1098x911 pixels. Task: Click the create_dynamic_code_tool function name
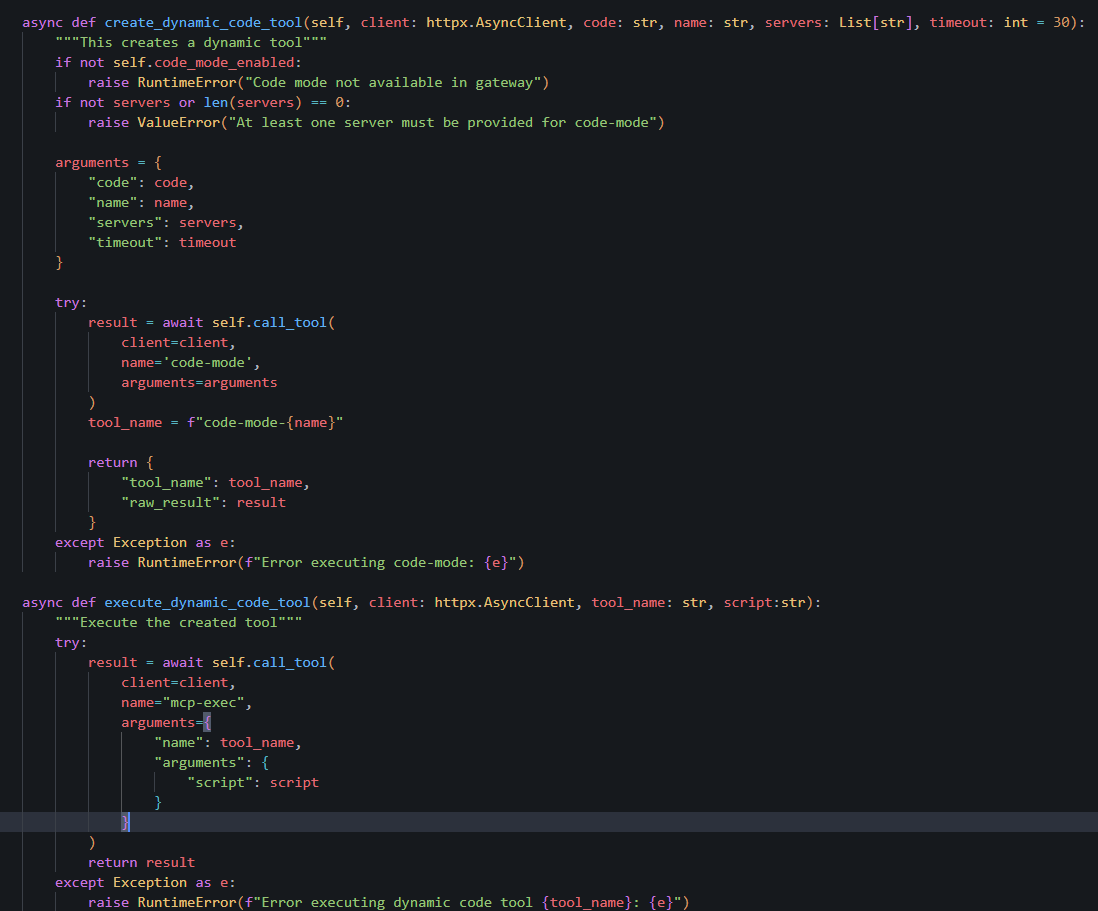(x=204, y=22)
